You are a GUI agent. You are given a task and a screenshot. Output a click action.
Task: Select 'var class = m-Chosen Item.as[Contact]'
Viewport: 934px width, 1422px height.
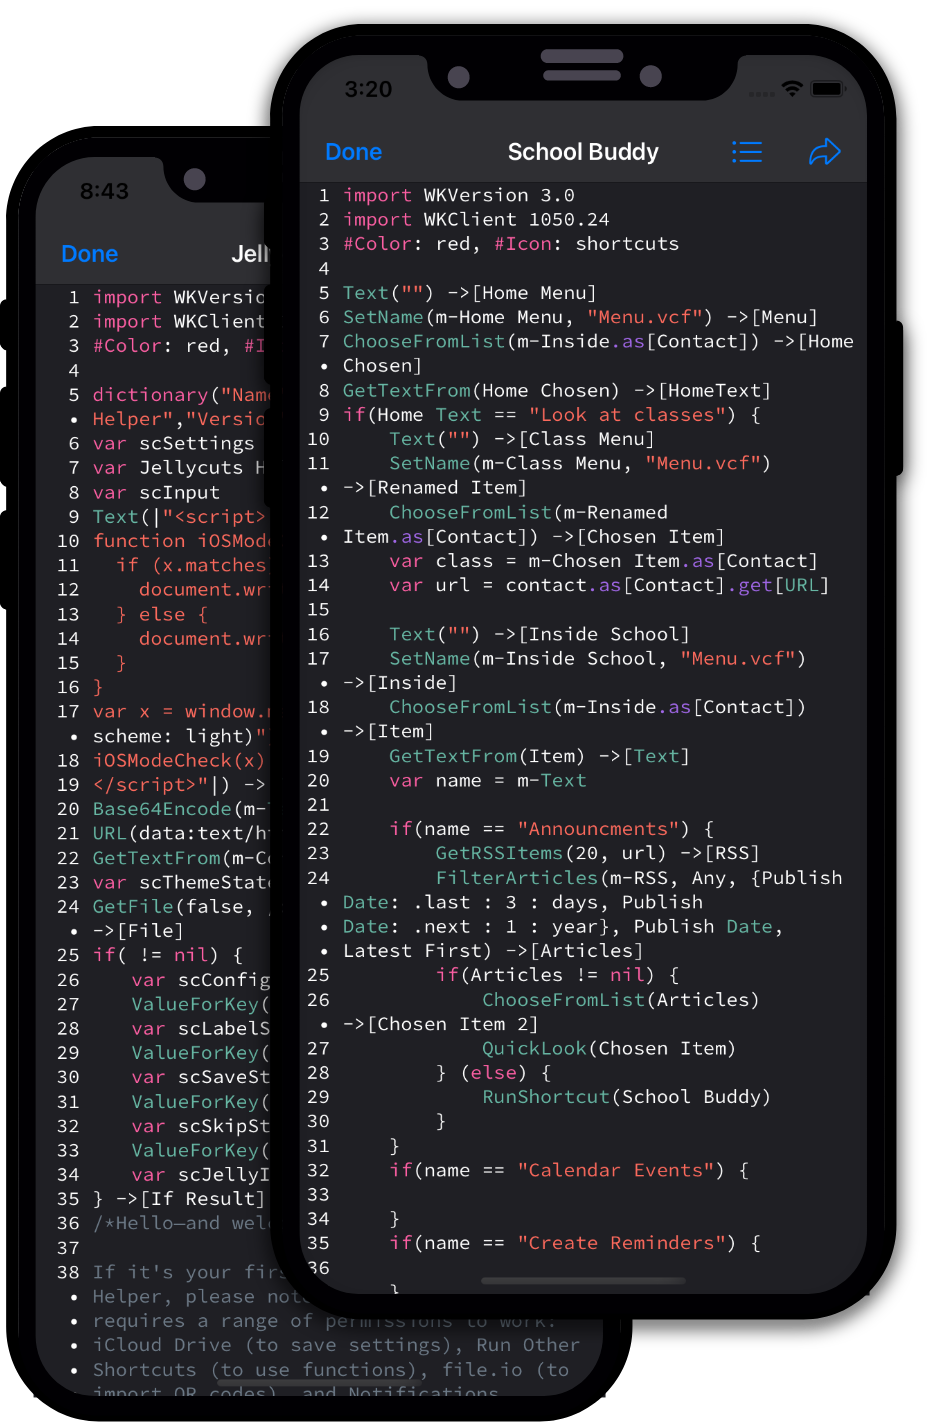click(604, 561)
